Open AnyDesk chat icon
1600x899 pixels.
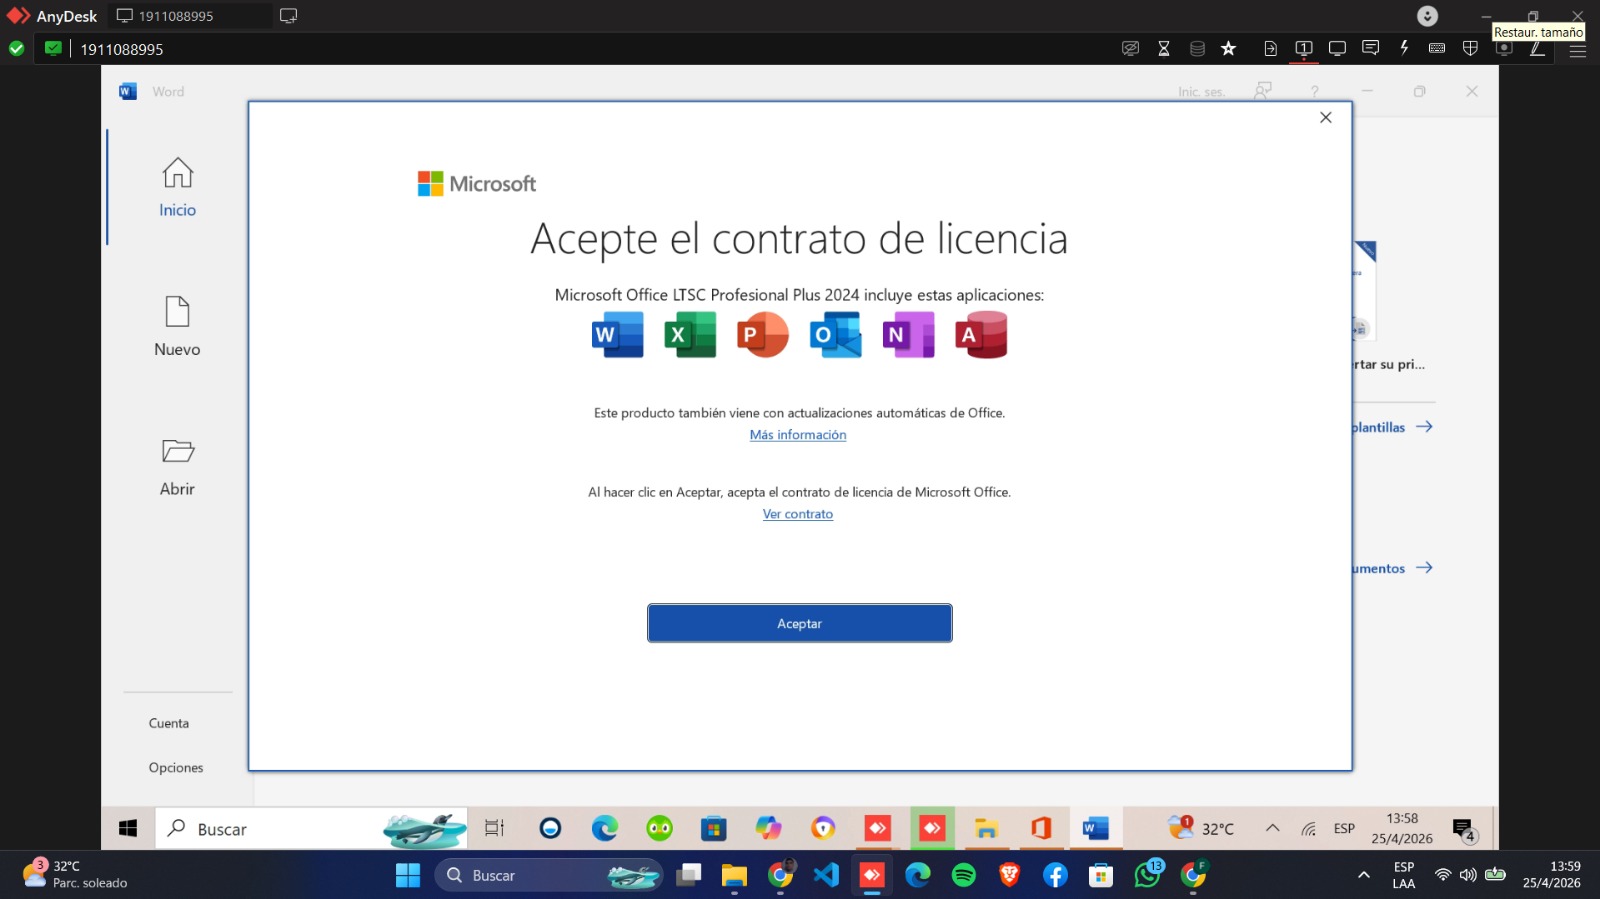(1371, 48)
